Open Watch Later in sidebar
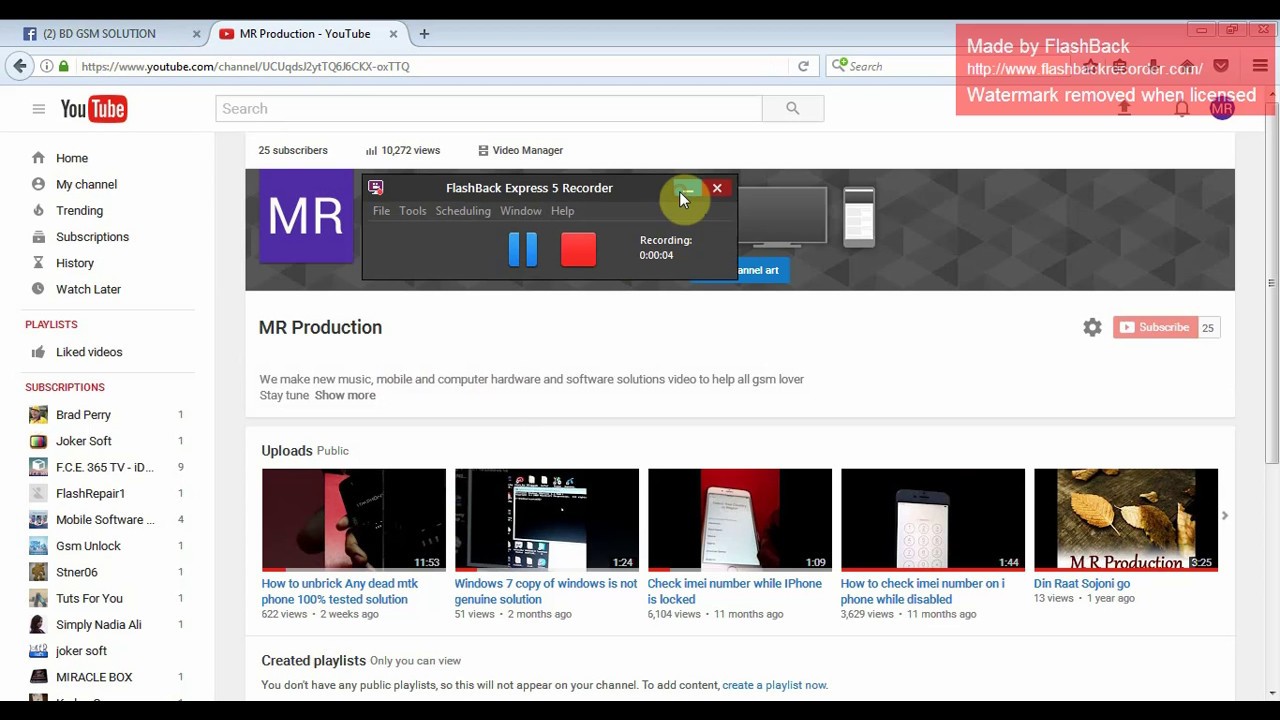The height and width of the screenshot is (720, 1280). [x=88, y=289]
